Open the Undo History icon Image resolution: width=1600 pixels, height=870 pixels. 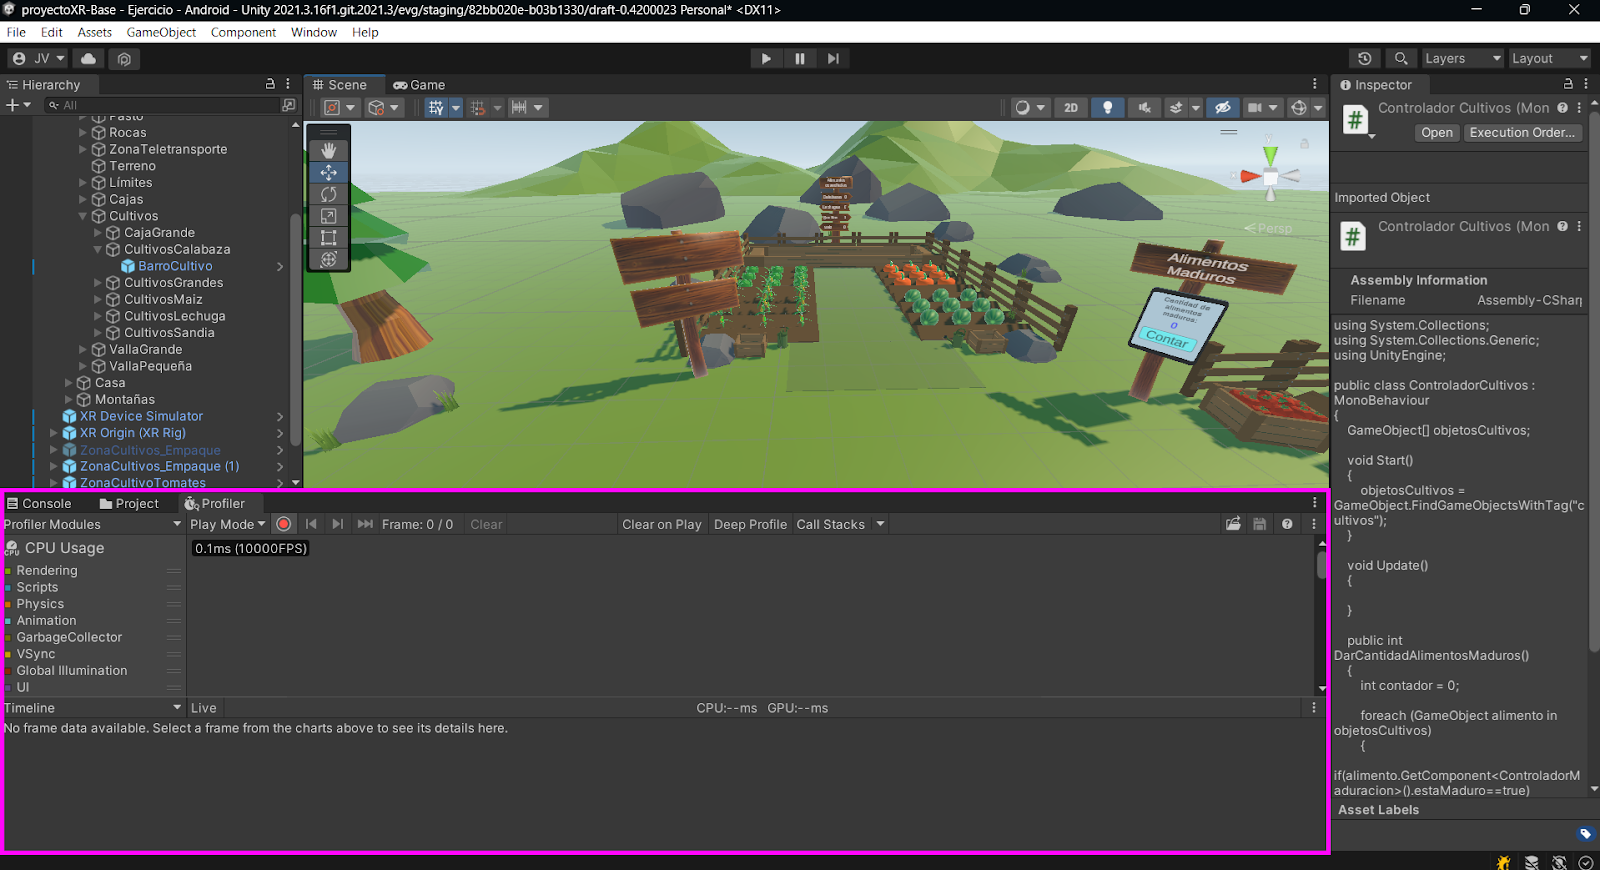1364,59
